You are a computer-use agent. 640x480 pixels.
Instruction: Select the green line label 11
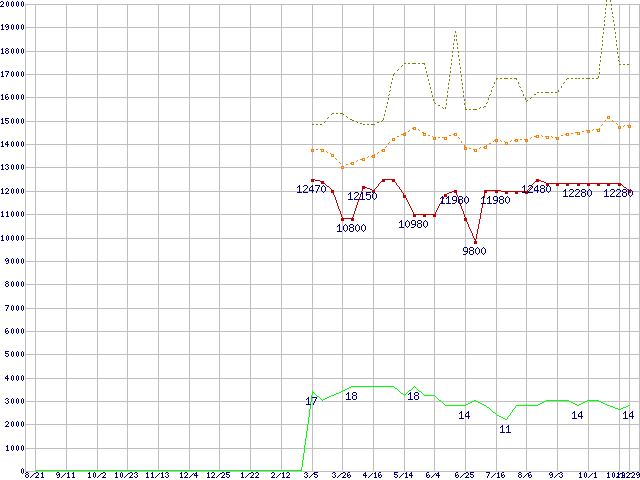[505, 429]
